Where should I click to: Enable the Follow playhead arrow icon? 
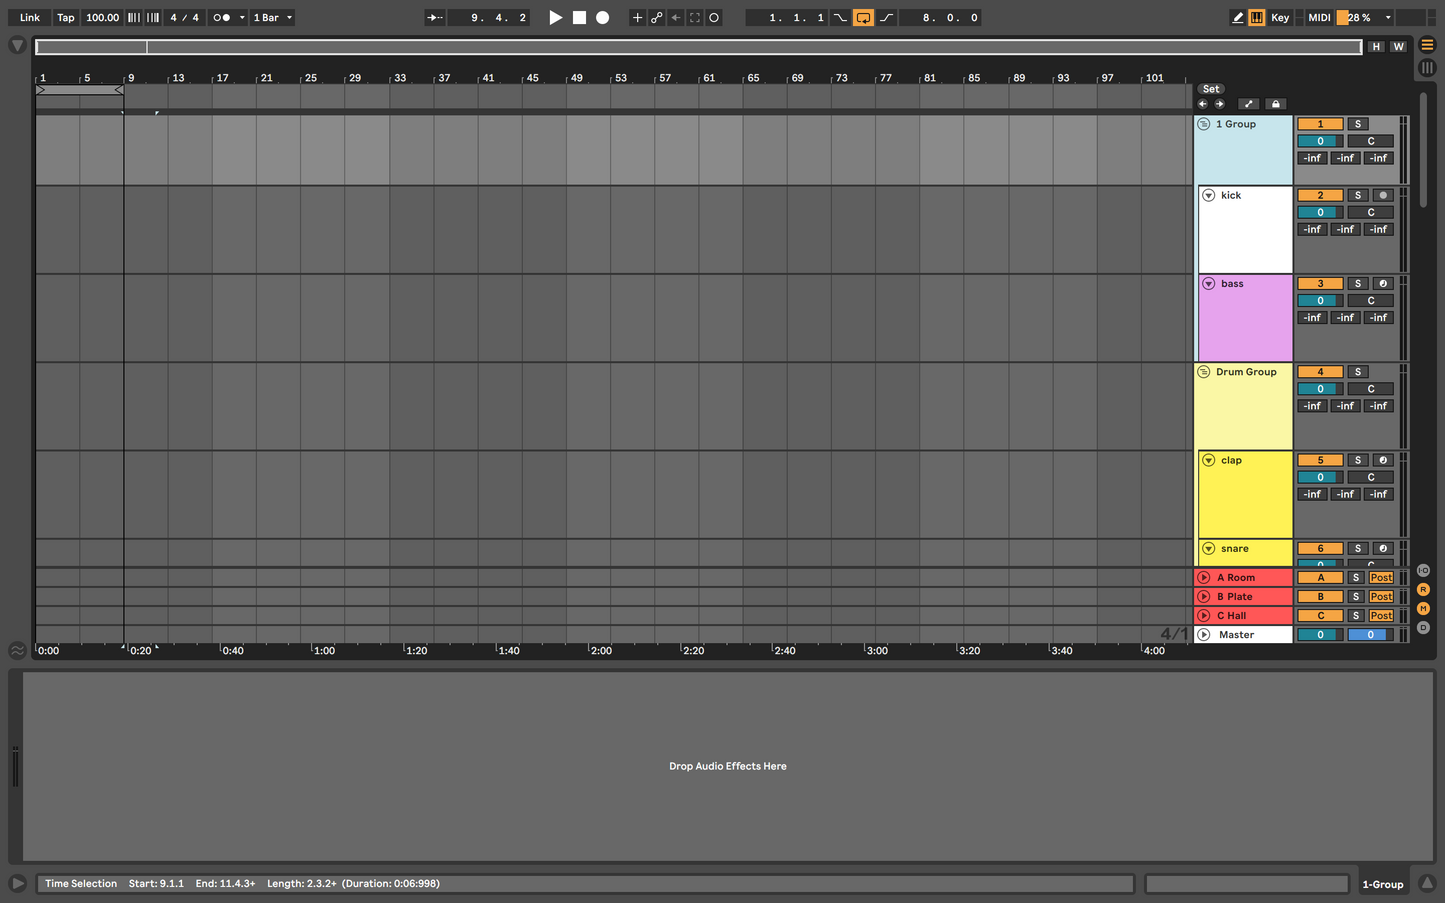pyautogui.click(x=435, y=17)
